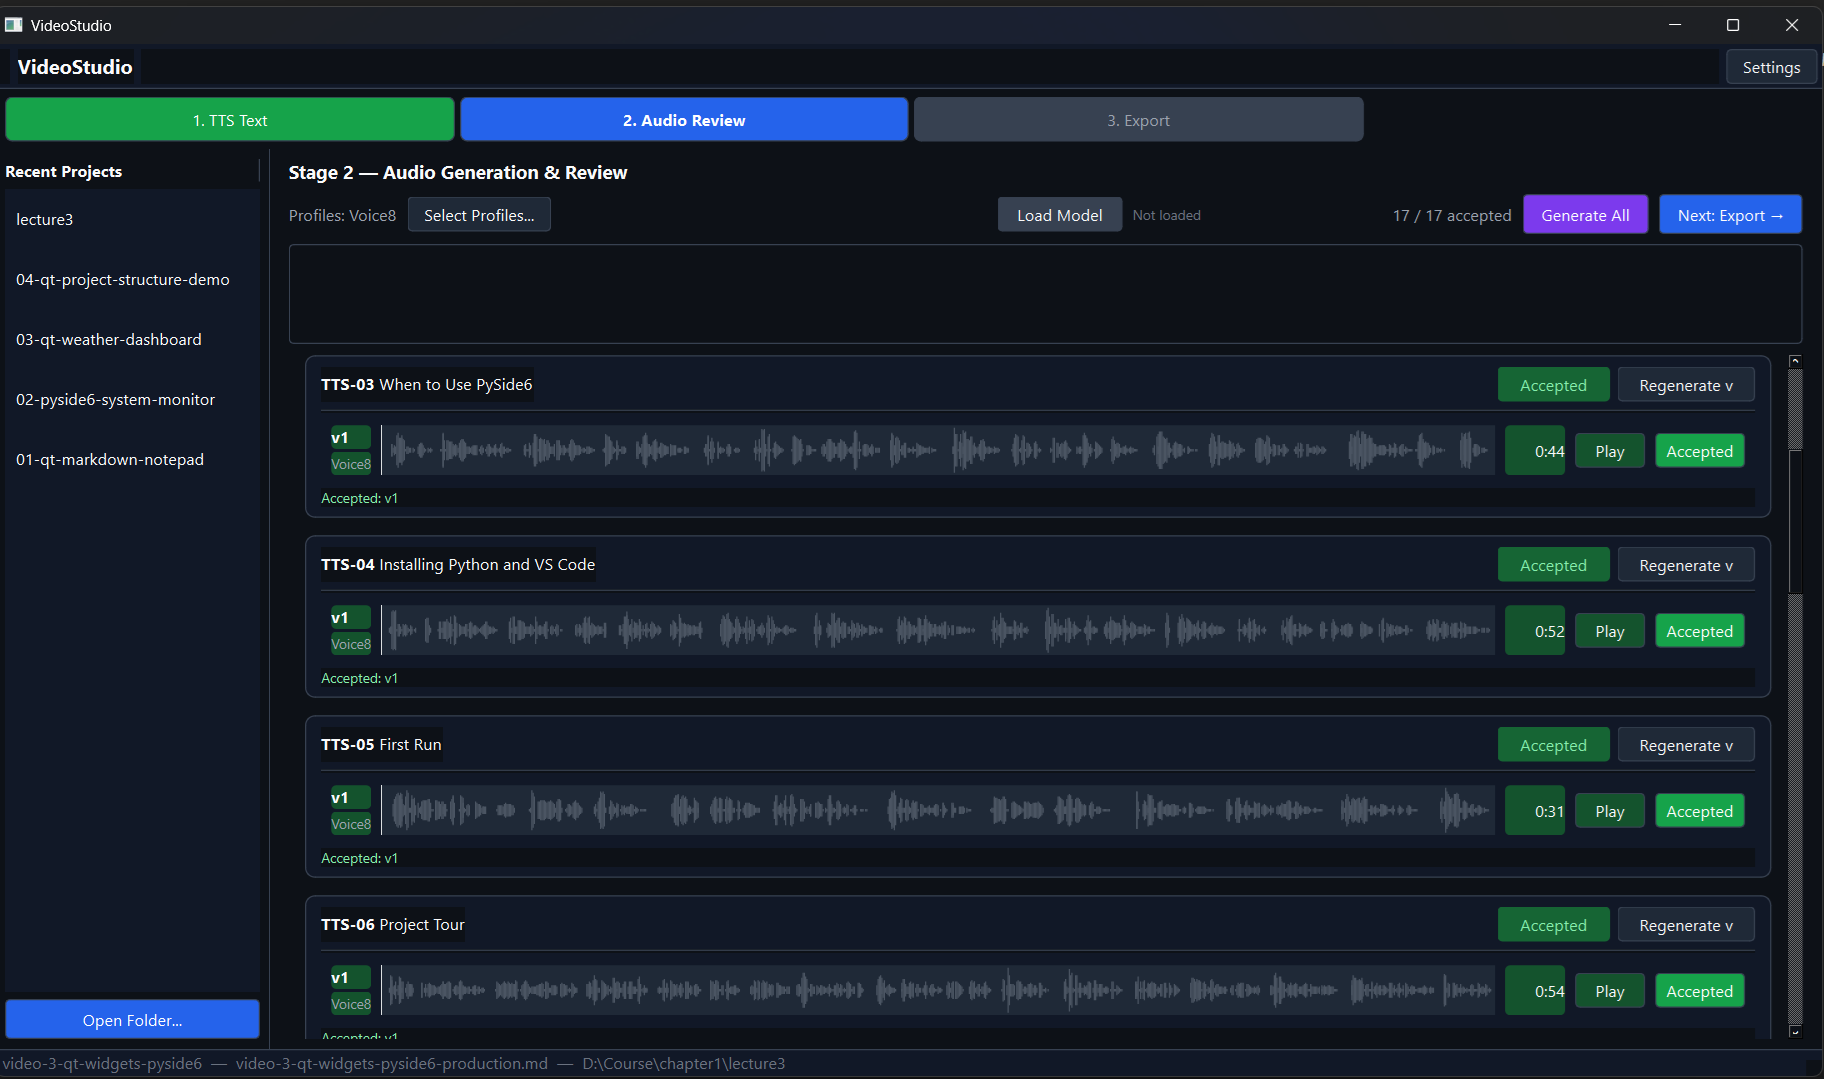Switch to the 3. Export stage
The height and width of the screenshot is (1079, 1824).
pyautogui.click(x=1138, y=119)
